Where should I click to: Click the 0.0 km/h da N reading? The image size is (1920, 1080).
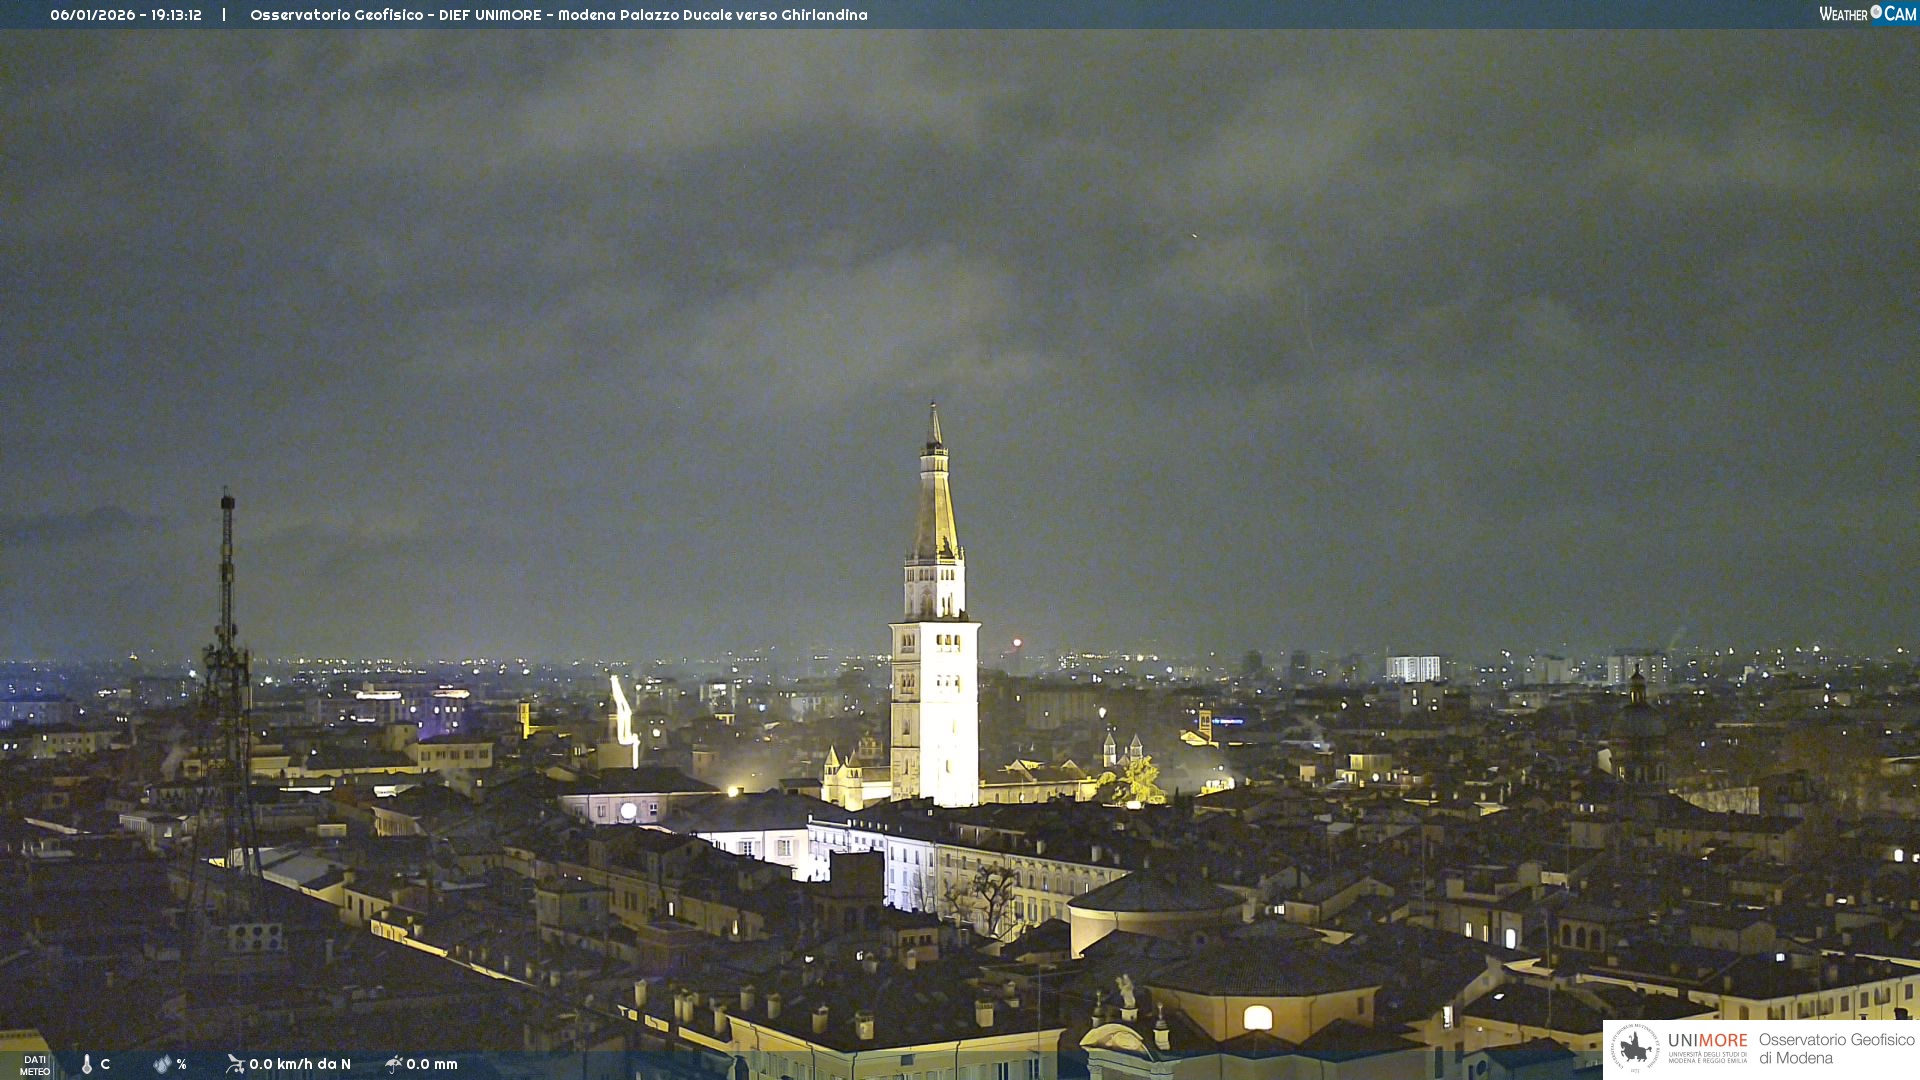pyautogui.click(x=300, y=1064)
